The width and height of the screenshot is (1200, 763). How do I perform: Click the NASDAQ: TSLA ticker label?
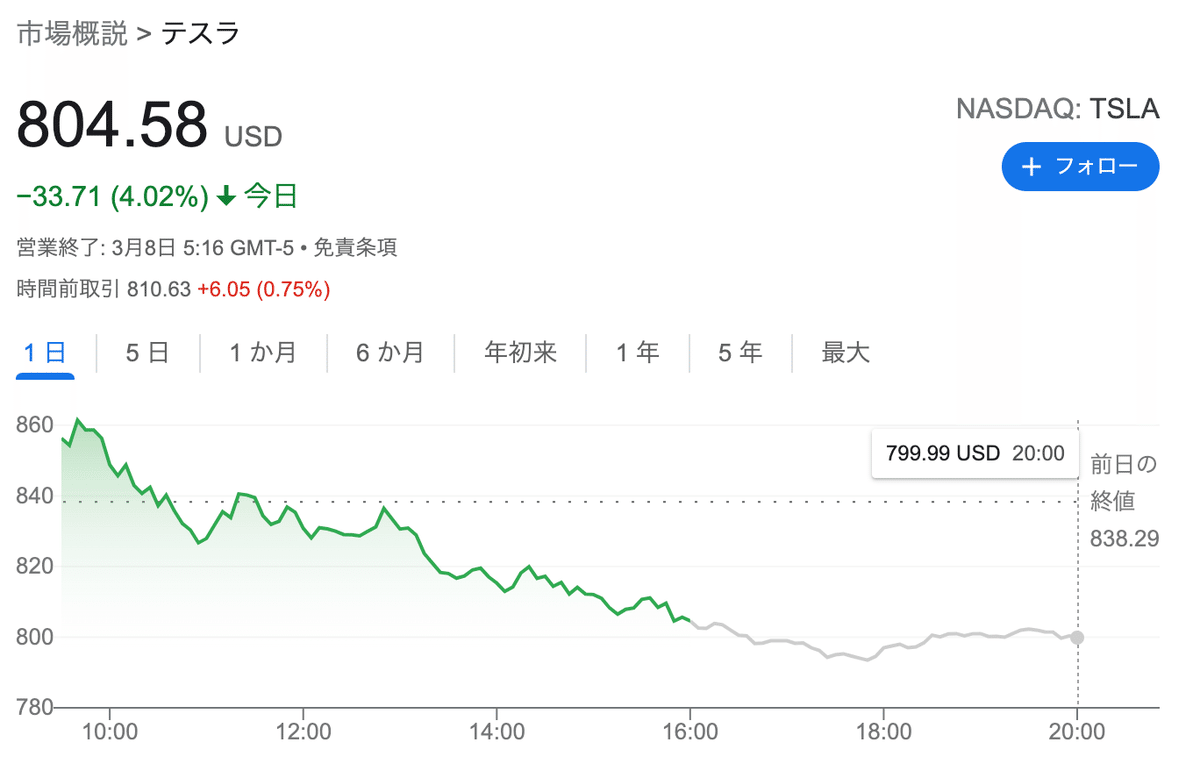tap(1057, 109)
